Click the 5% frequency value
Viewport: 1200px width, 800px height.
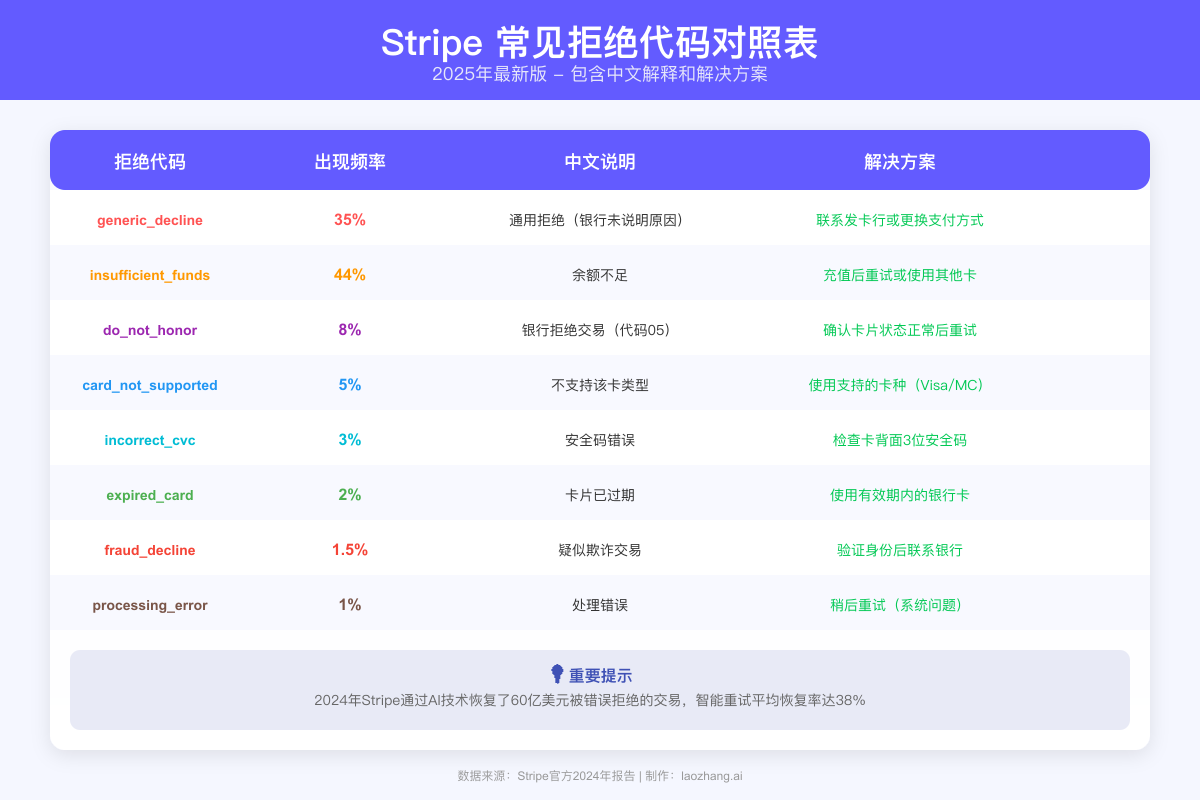point(350,385)
